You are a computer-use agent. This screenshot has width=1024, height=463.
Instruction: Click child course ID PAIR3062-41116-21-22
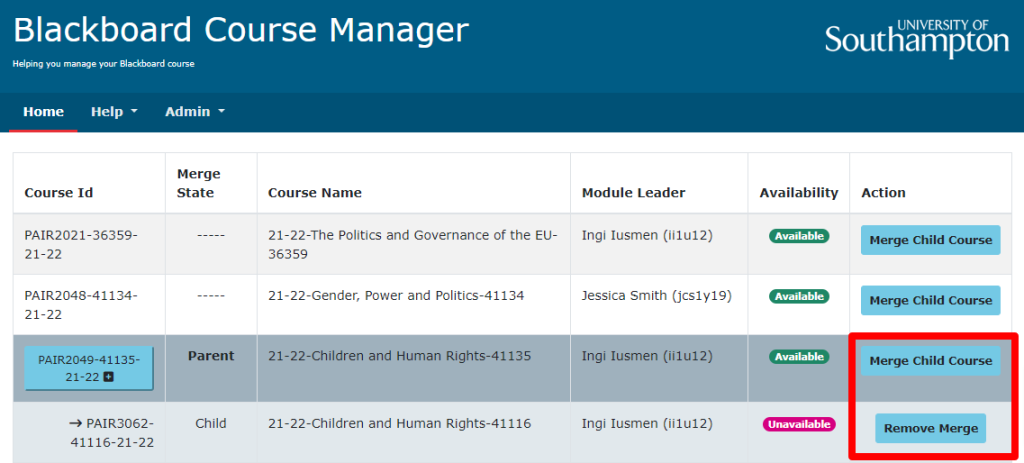tap(111, 433)
